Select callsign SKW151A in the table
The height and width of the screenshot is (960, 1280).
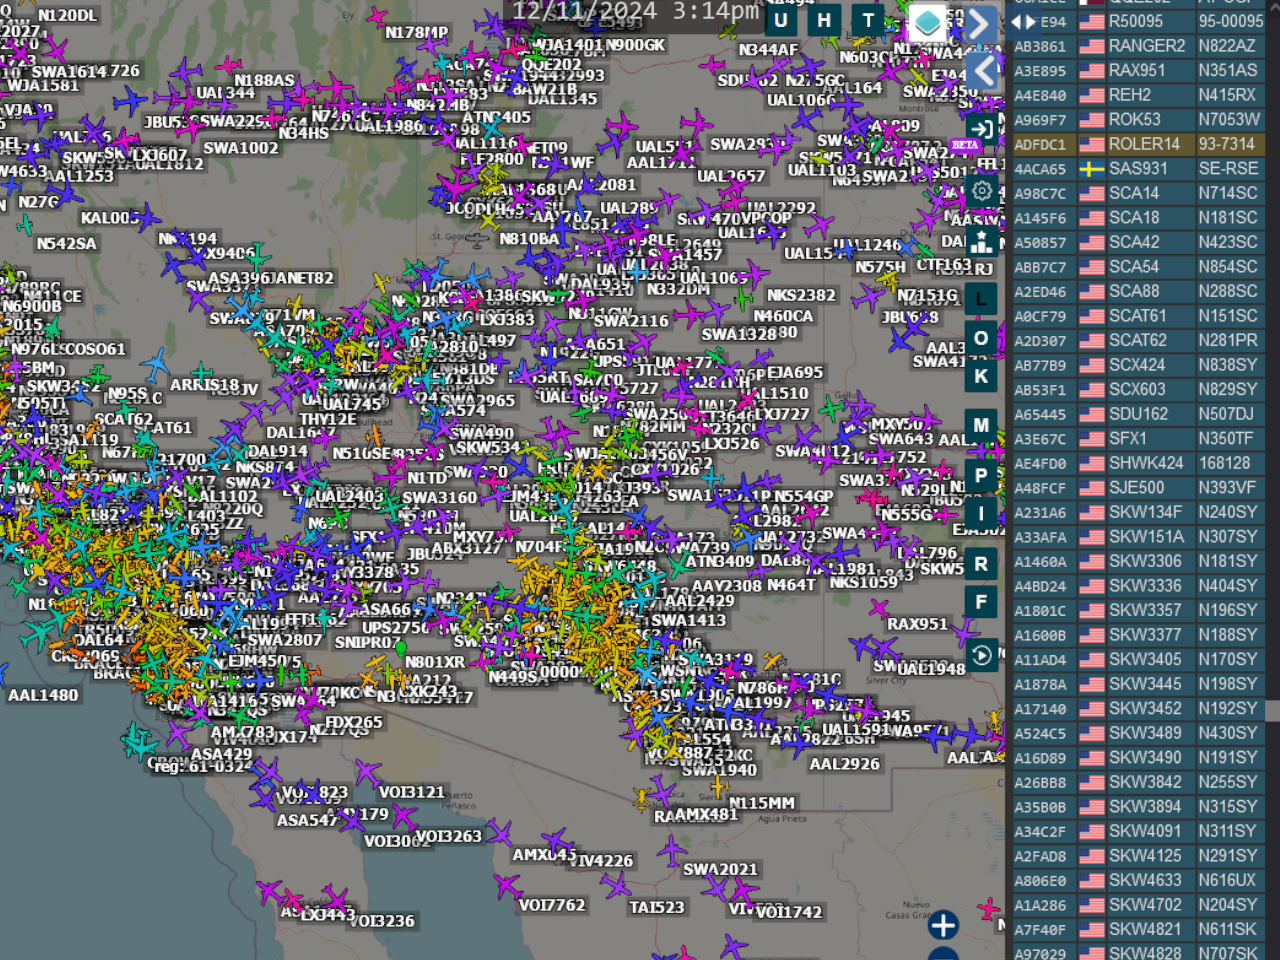click(1146, 536)
